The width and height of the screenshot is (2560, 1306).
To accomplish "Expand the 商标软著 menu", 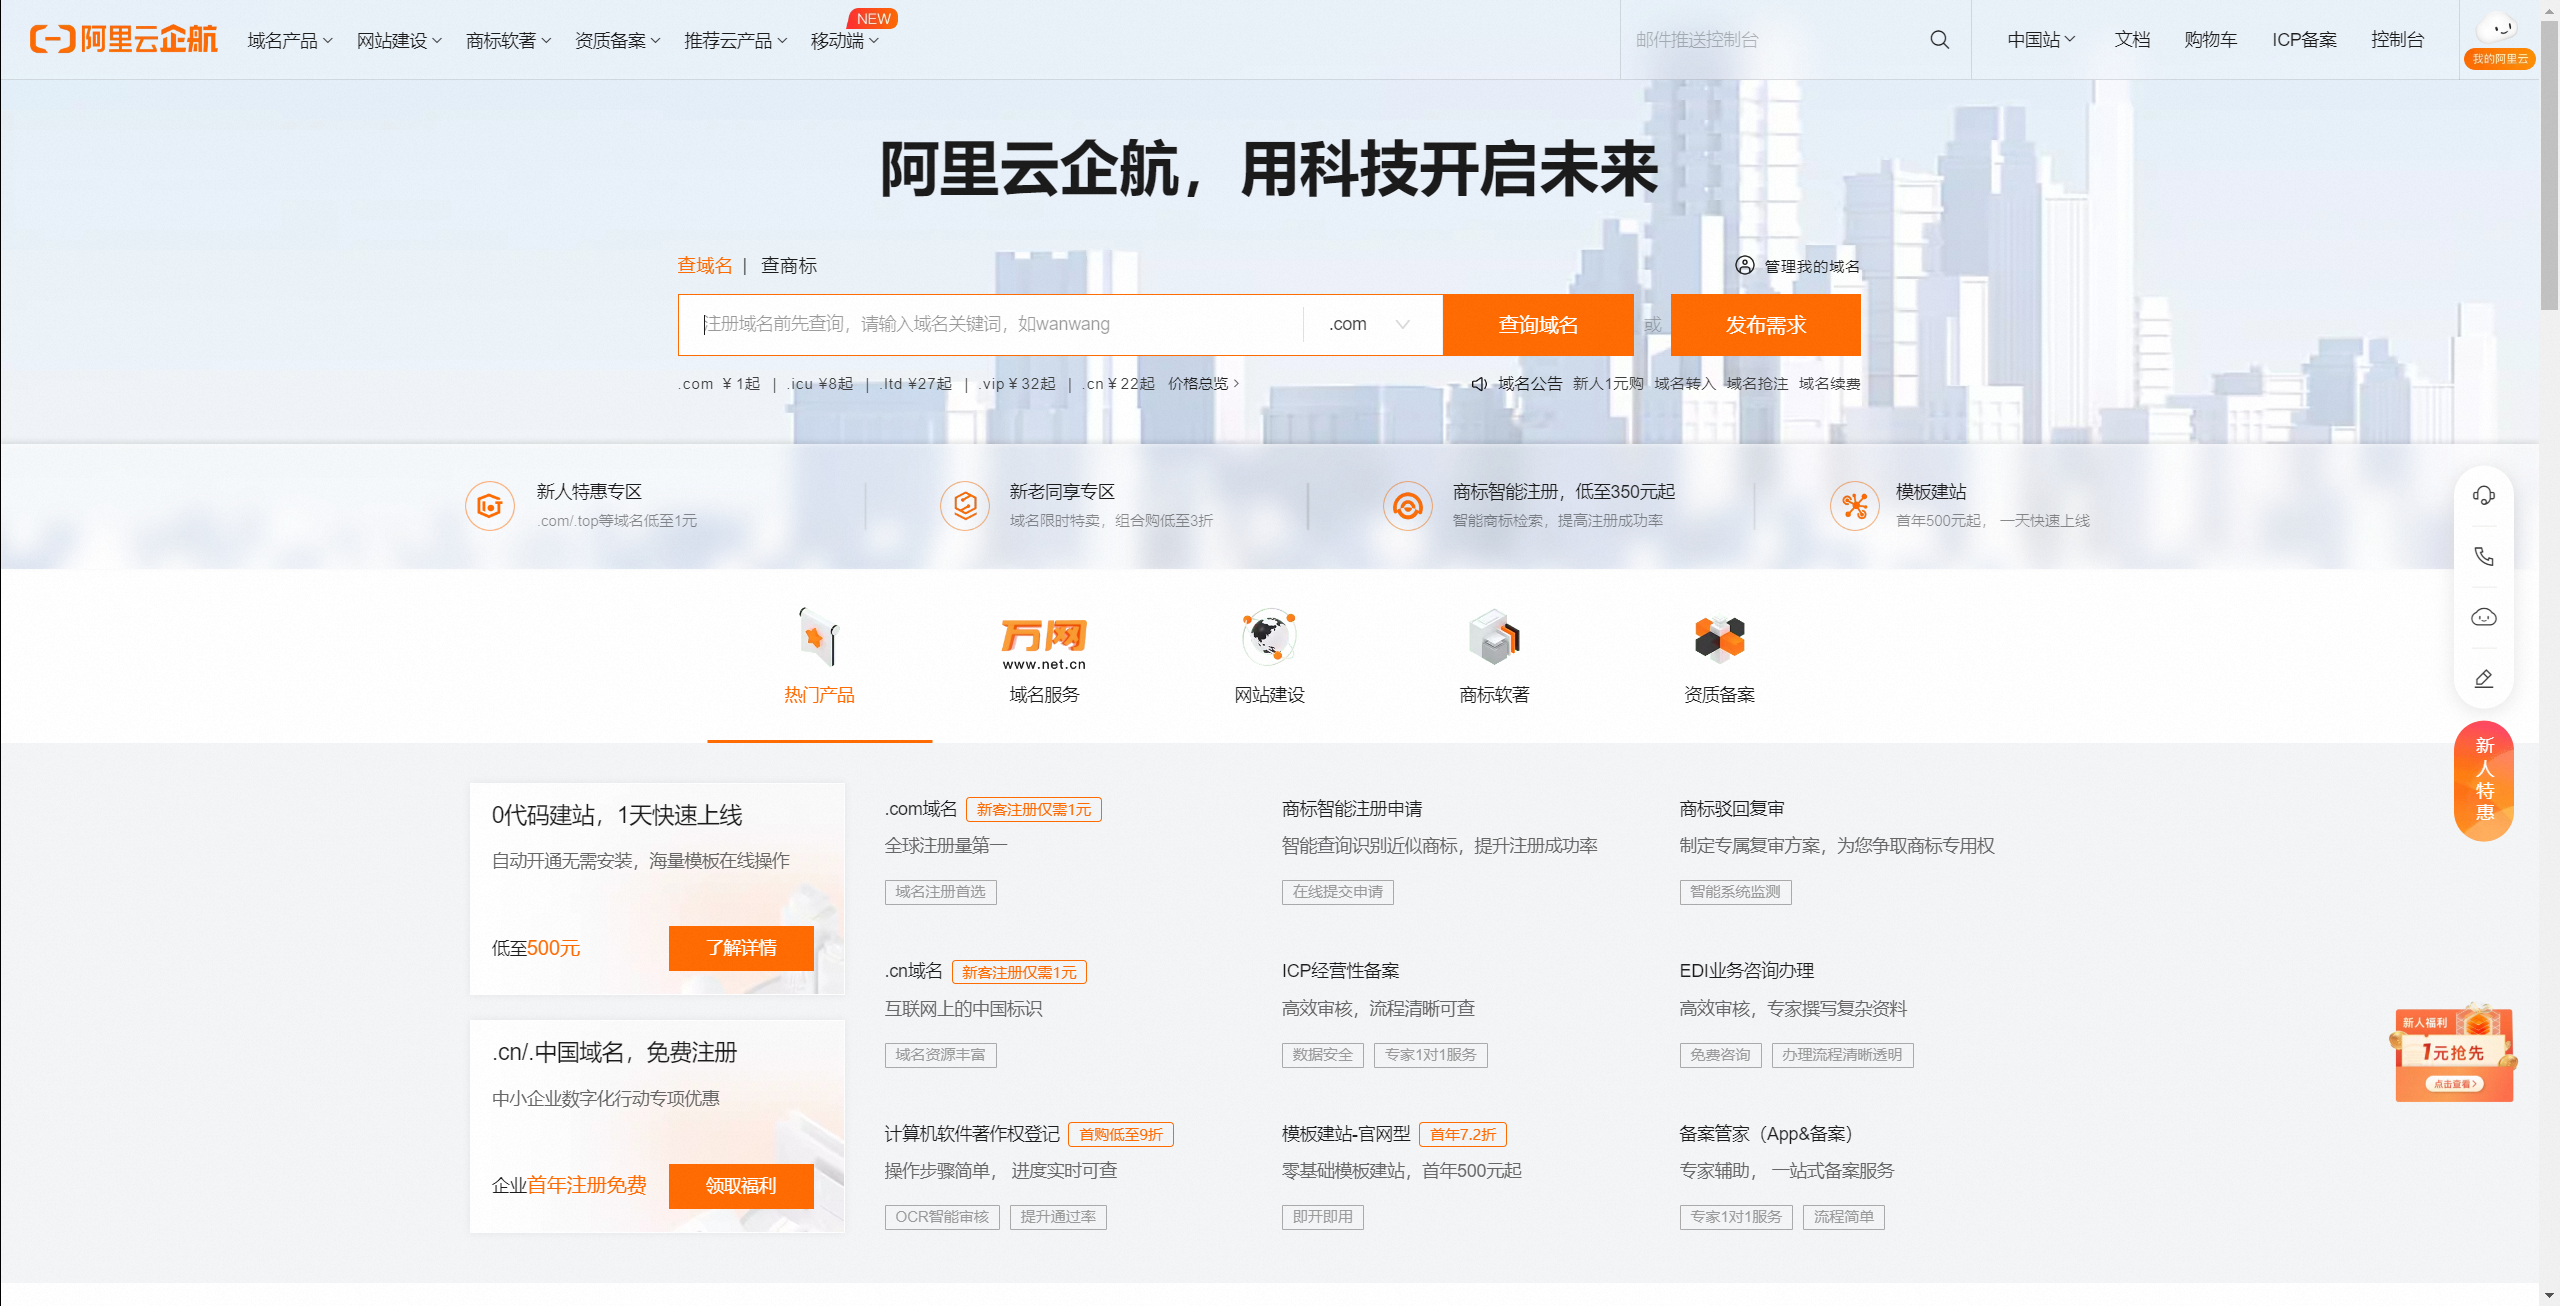I will point(508,40).
